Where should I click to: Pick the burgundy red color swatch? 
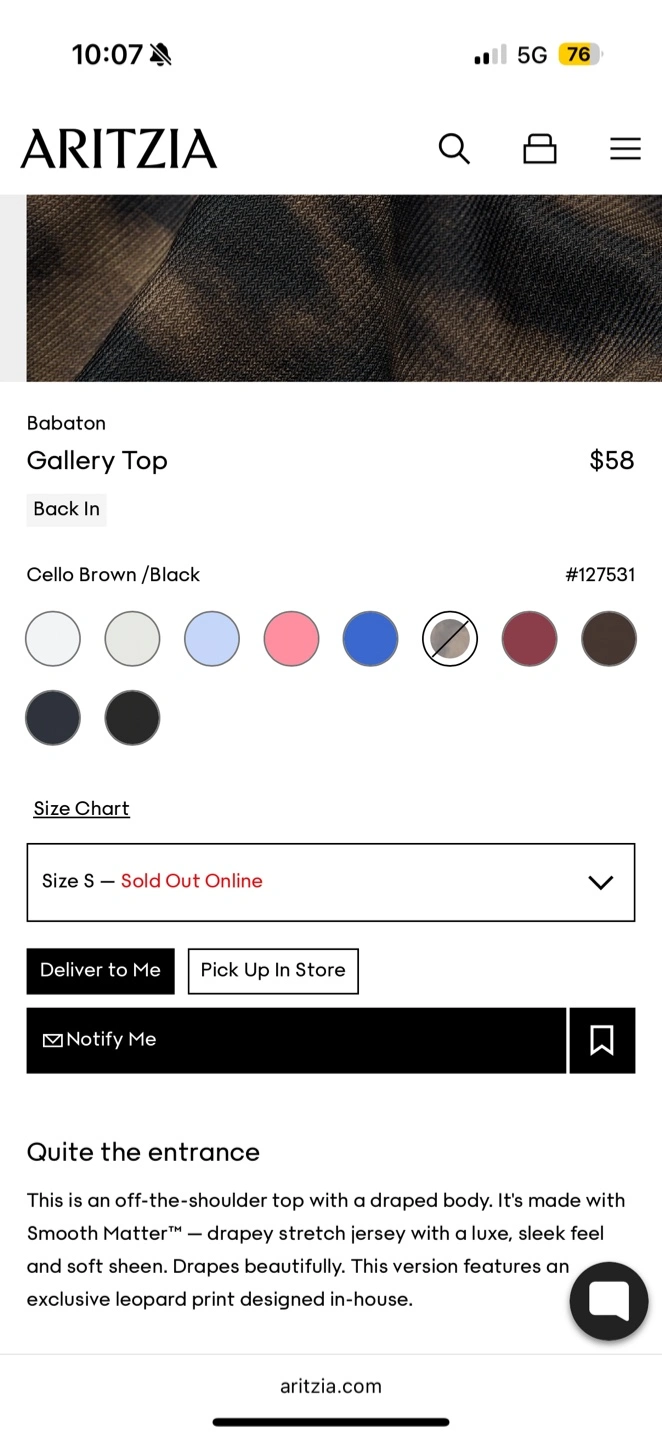(529, 639)
